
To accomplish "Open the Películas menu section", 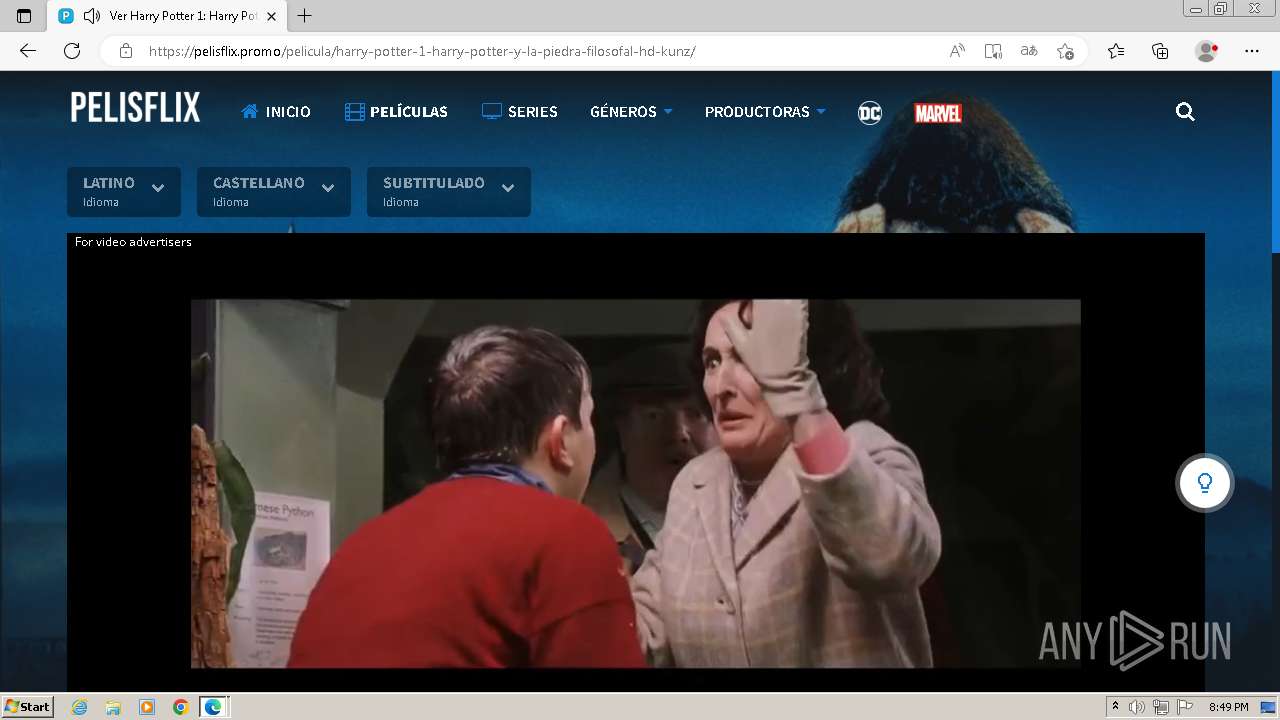I will tap(396, 112).
